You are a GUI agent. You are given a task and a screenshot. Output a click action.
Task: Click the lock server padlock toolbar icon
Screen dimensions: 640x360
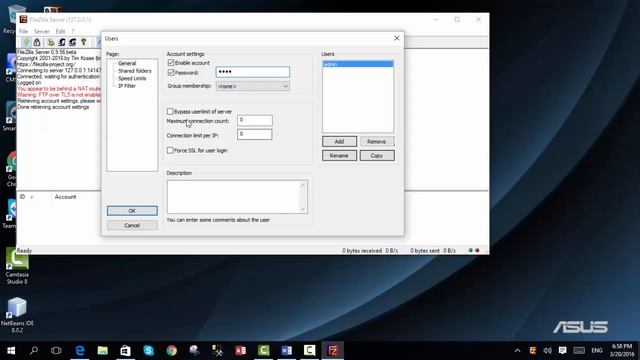37,42
